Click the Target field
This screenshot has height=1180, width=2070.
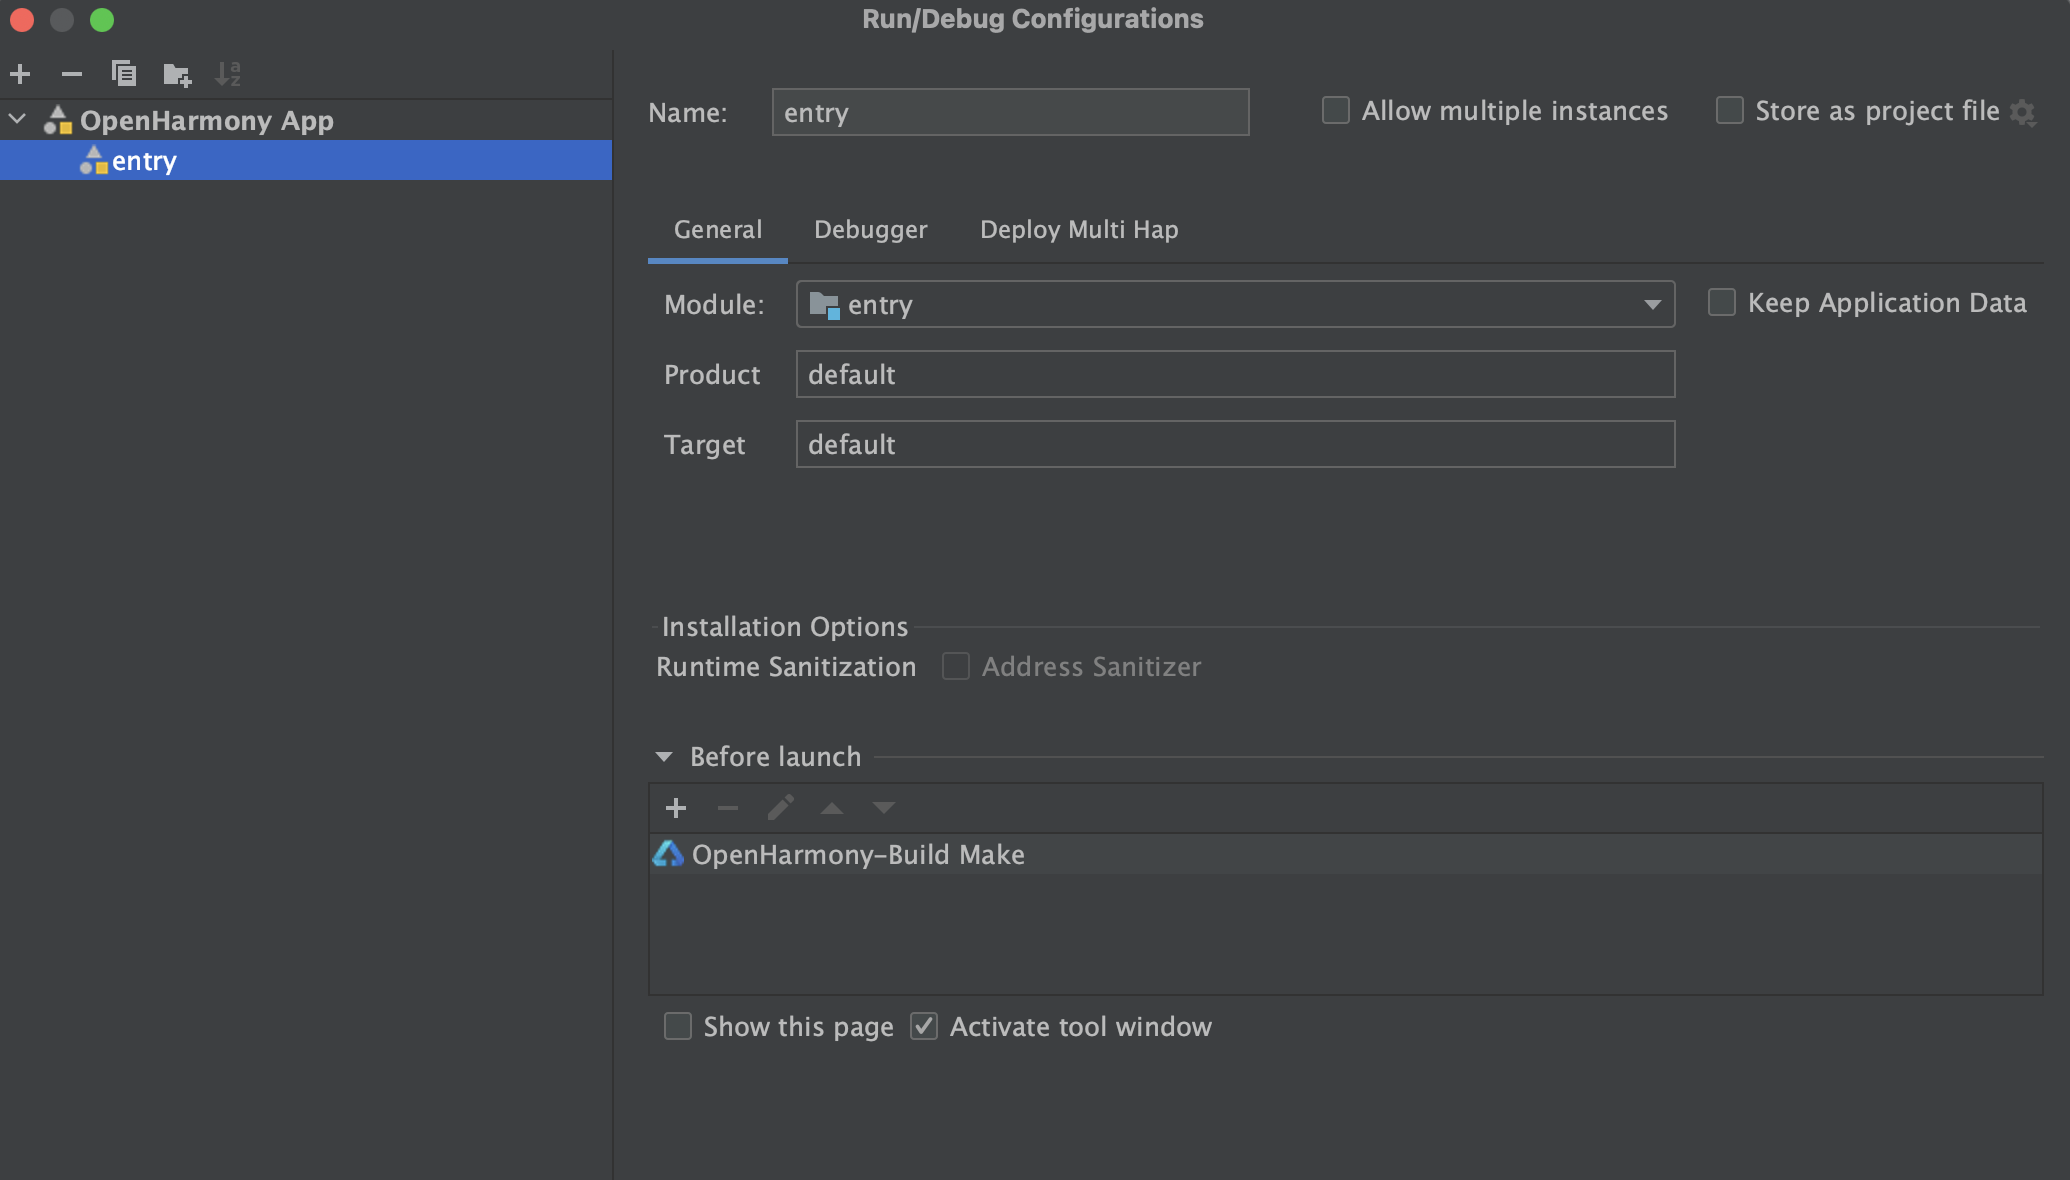coord(1236,444)
